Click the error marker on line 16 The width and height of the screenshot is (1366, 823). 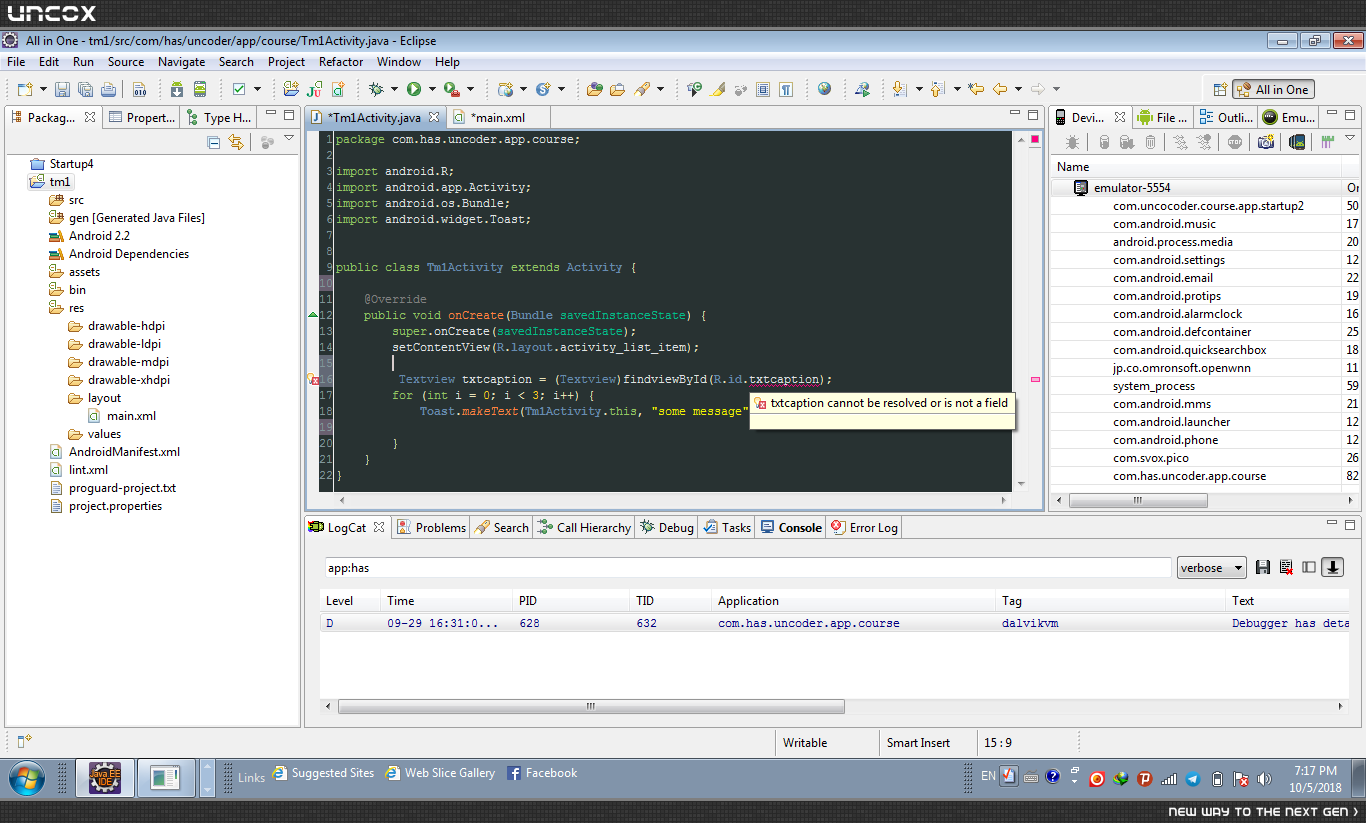[x=313, y=380]
